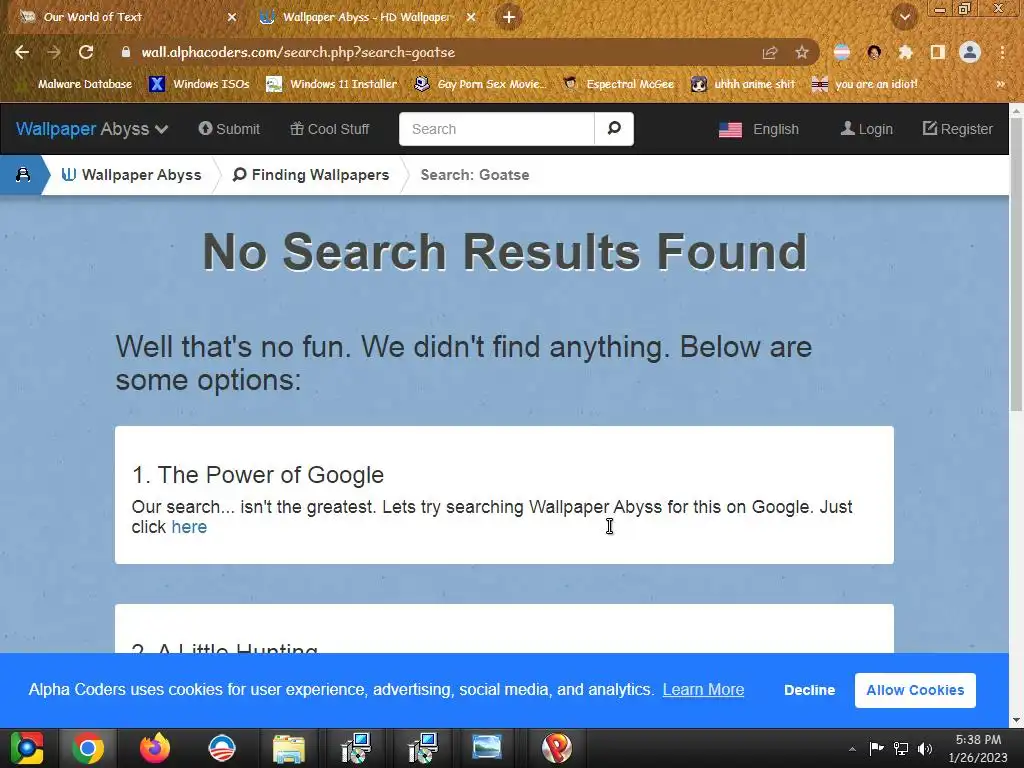This screenshot has height=768, width=1024.
Task: Go to Finding Wallpapers breadcrumb
Action: click(x=311, y=174)
